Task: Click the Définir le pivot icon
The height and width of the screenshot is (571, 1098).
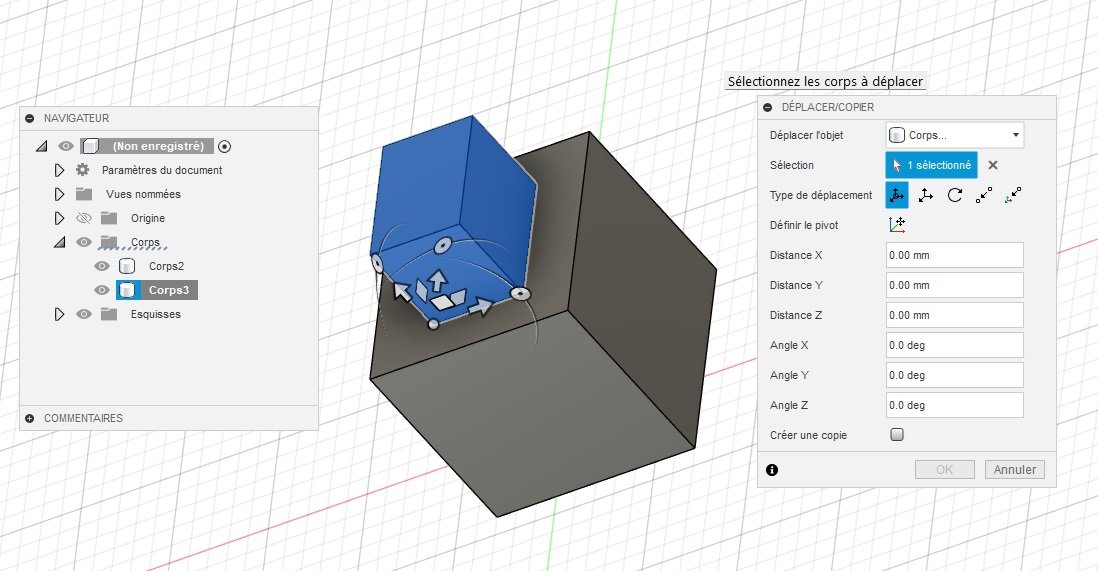Action: pyautogui.click(x=897, y=225)
